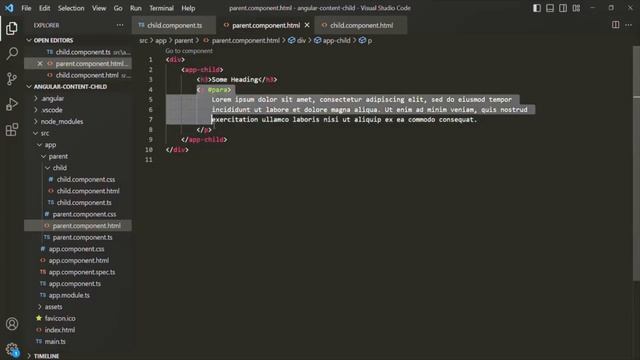Viewport: 640px width, 360px height.
Task: Switch to the child.component.html tab
Action: tap(361, 25)
